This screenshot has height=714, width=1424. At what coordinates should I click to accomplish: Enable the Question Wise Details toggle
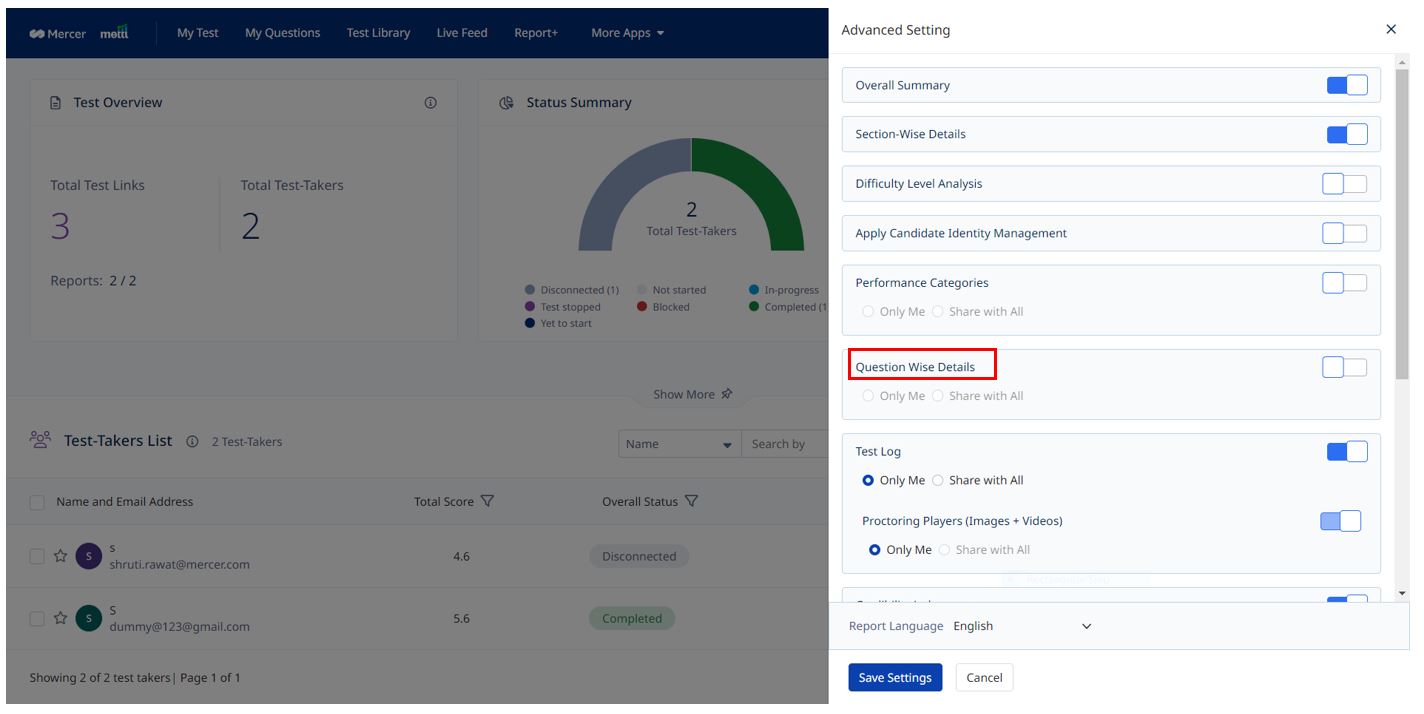[x=1344, y=367]
